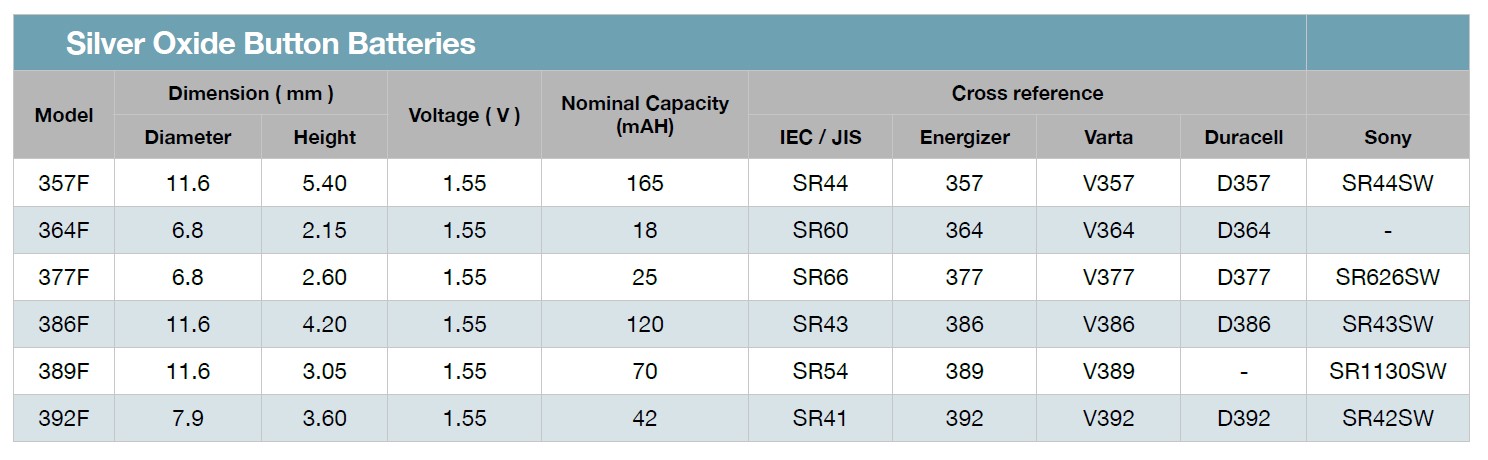Click the Nominal Capacity (mAH) header
Viewport: 1488px width, 460px height.
point(645,115)
